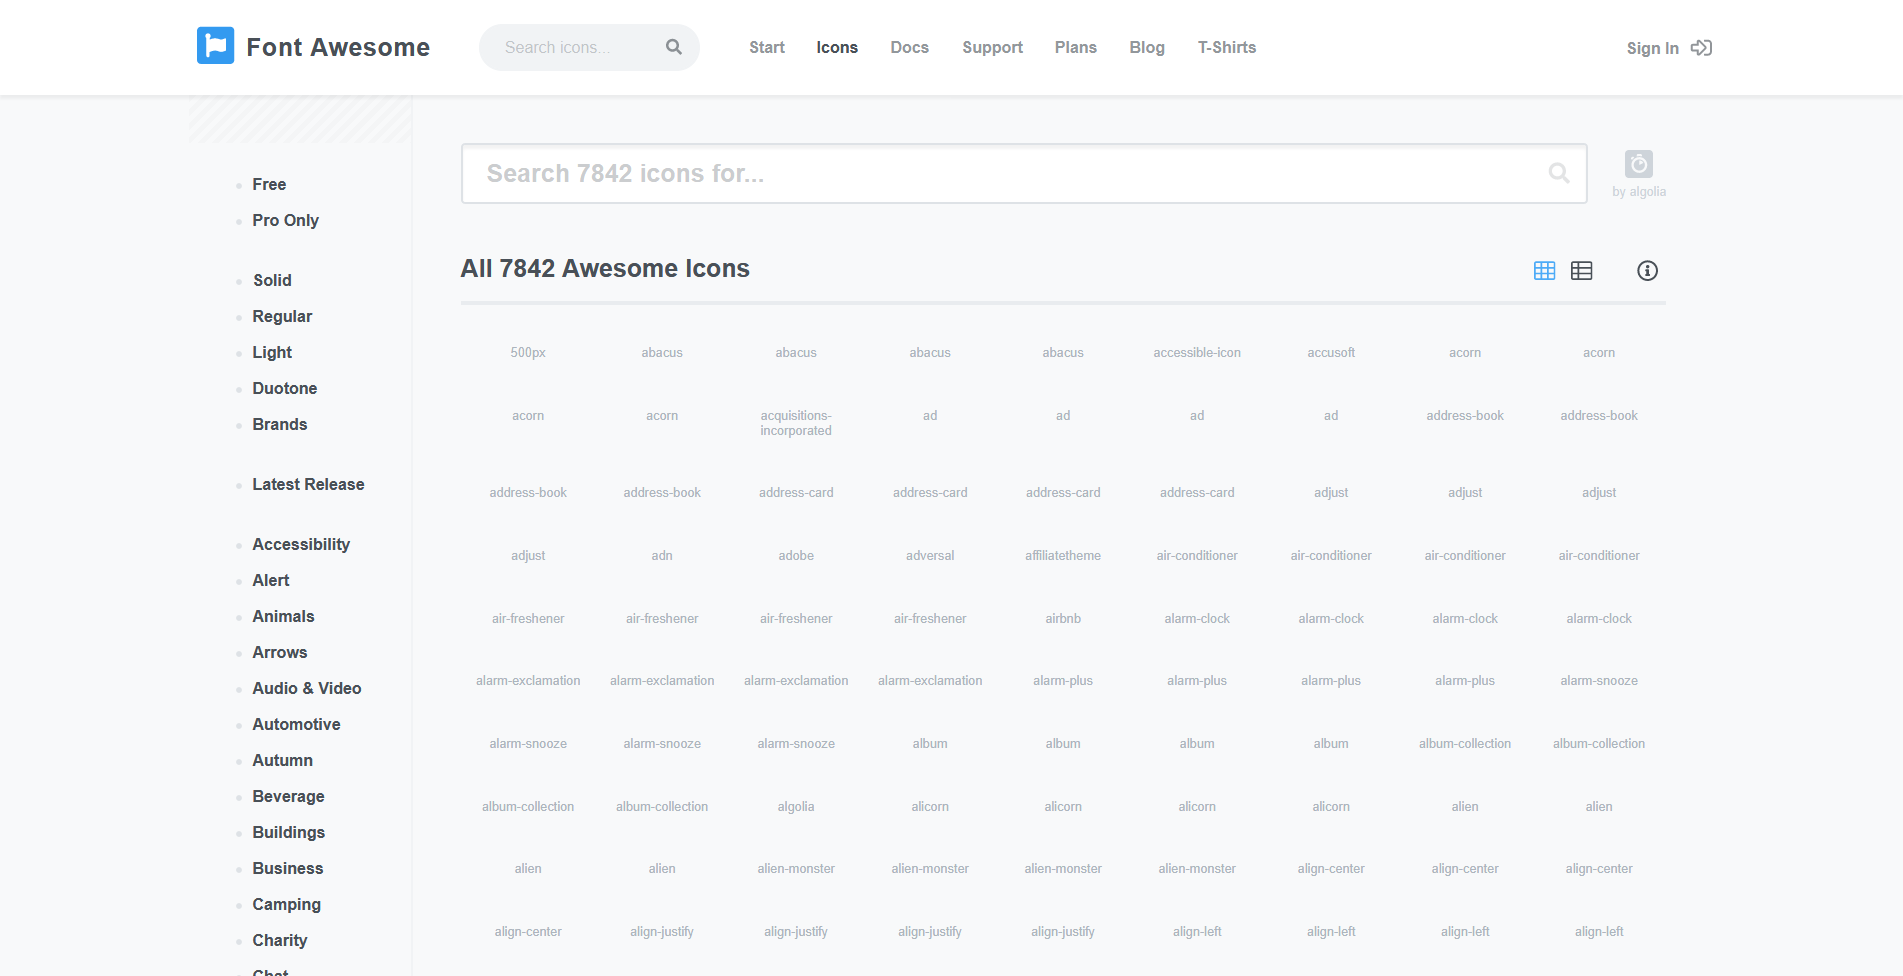Select the Arrows category

tap(280, 652)
